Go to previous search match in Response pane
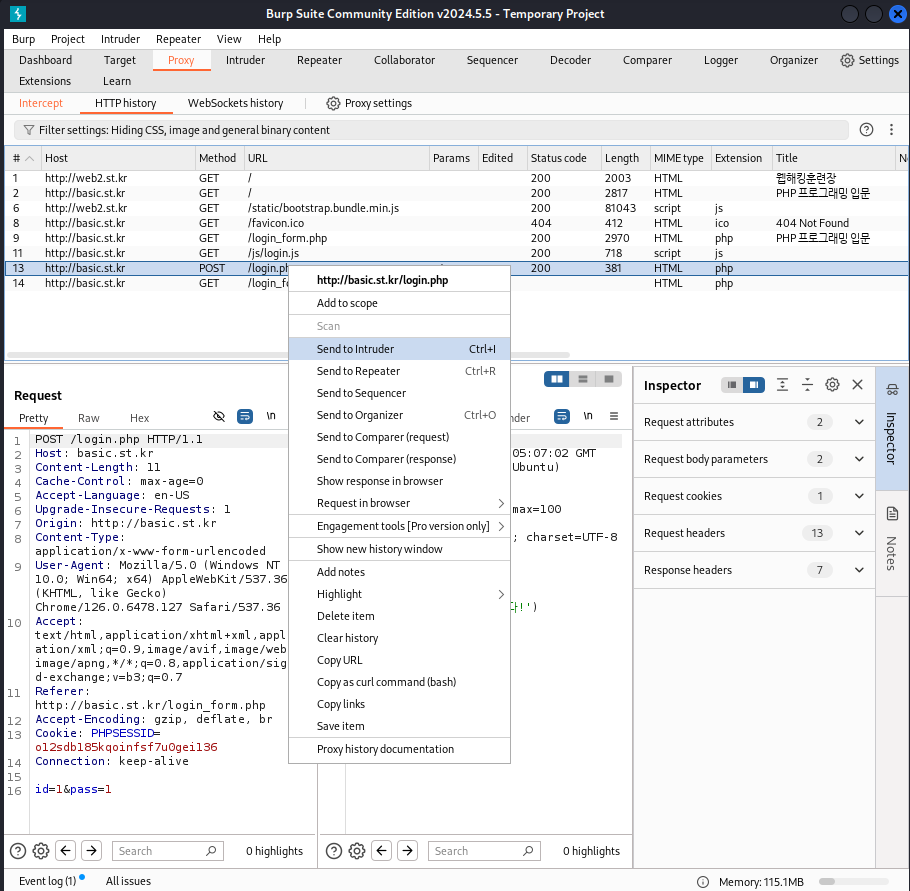 (381, 851)
